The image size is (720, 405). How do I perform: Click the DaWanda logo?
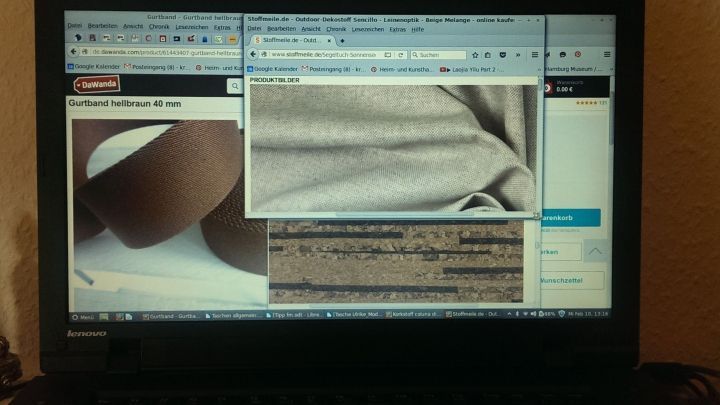coord(97,84)
